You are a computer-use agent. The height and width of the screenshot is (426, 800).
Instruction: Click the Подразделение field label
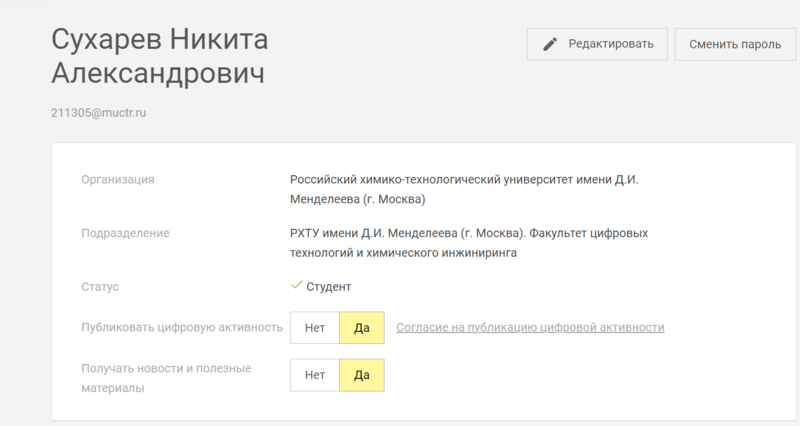[x=125, y=233]
